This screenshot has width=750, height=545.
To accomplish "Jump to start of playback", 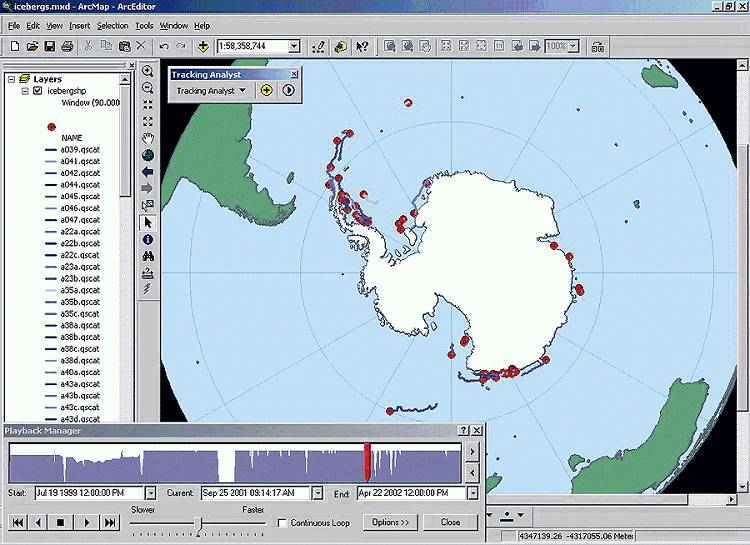I will pyautogui.click(x=17, y=523).
